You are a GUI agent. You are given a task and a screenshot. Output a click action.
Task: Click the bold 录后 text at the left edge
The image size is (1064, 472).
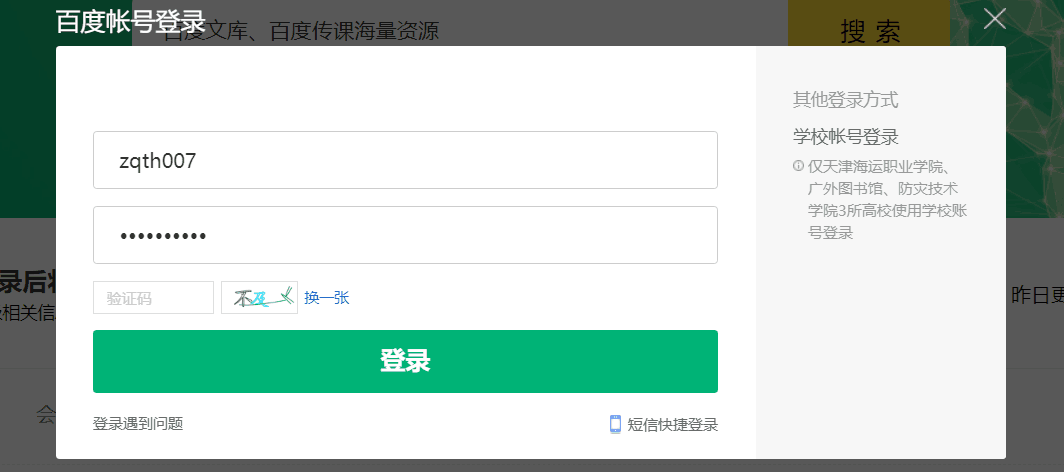click(28, 283)
